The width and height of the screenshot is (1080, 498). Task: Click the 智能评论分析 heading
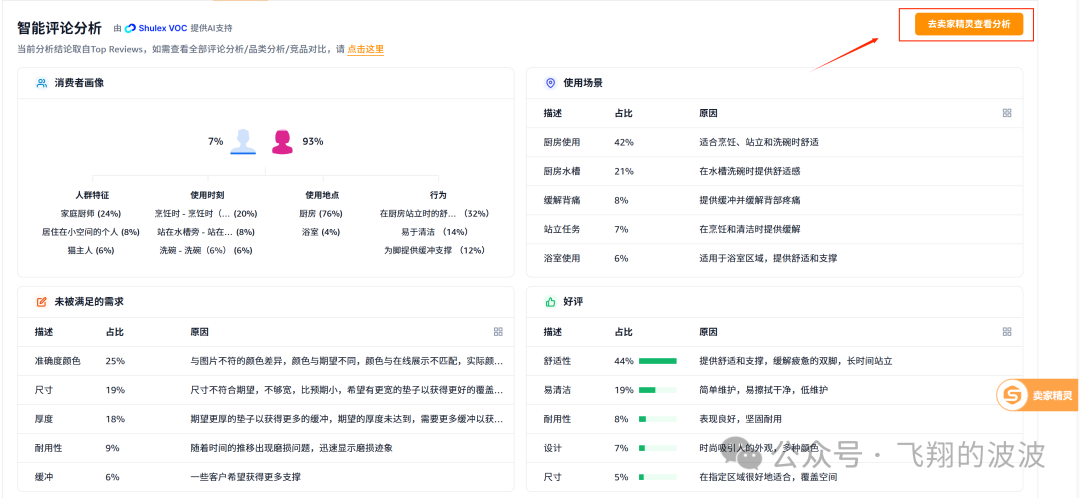point(59,28)
